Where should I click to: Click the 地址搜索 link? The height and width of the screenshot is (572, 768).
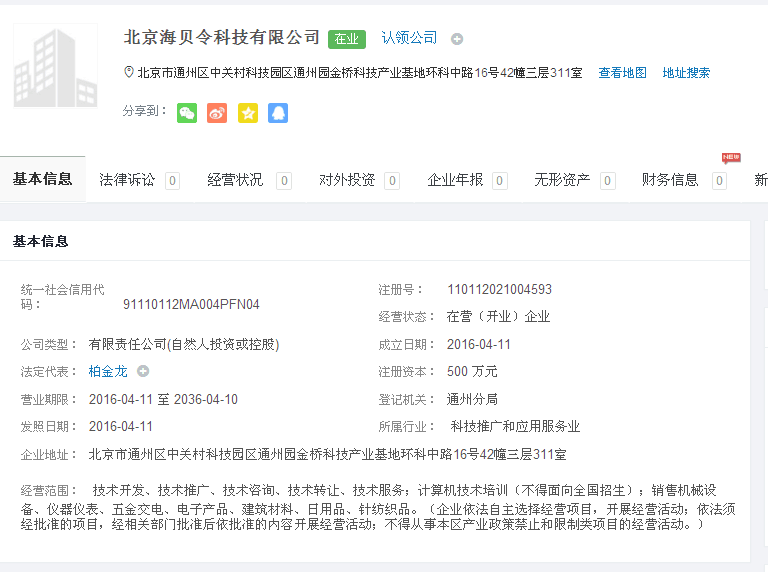[686, 73]
